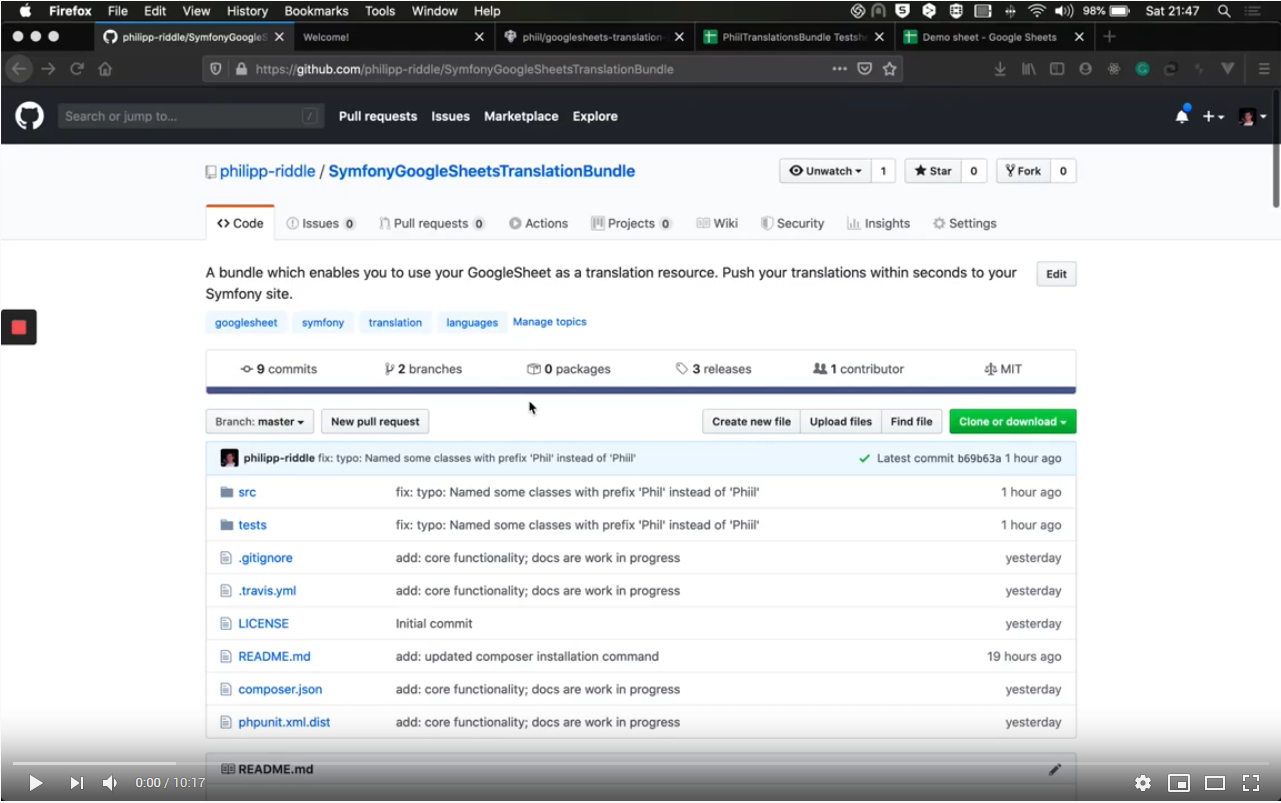This screenshot has height=803, width=1281.
Task: Go to Firefox home icon
Action: point(105,69)
